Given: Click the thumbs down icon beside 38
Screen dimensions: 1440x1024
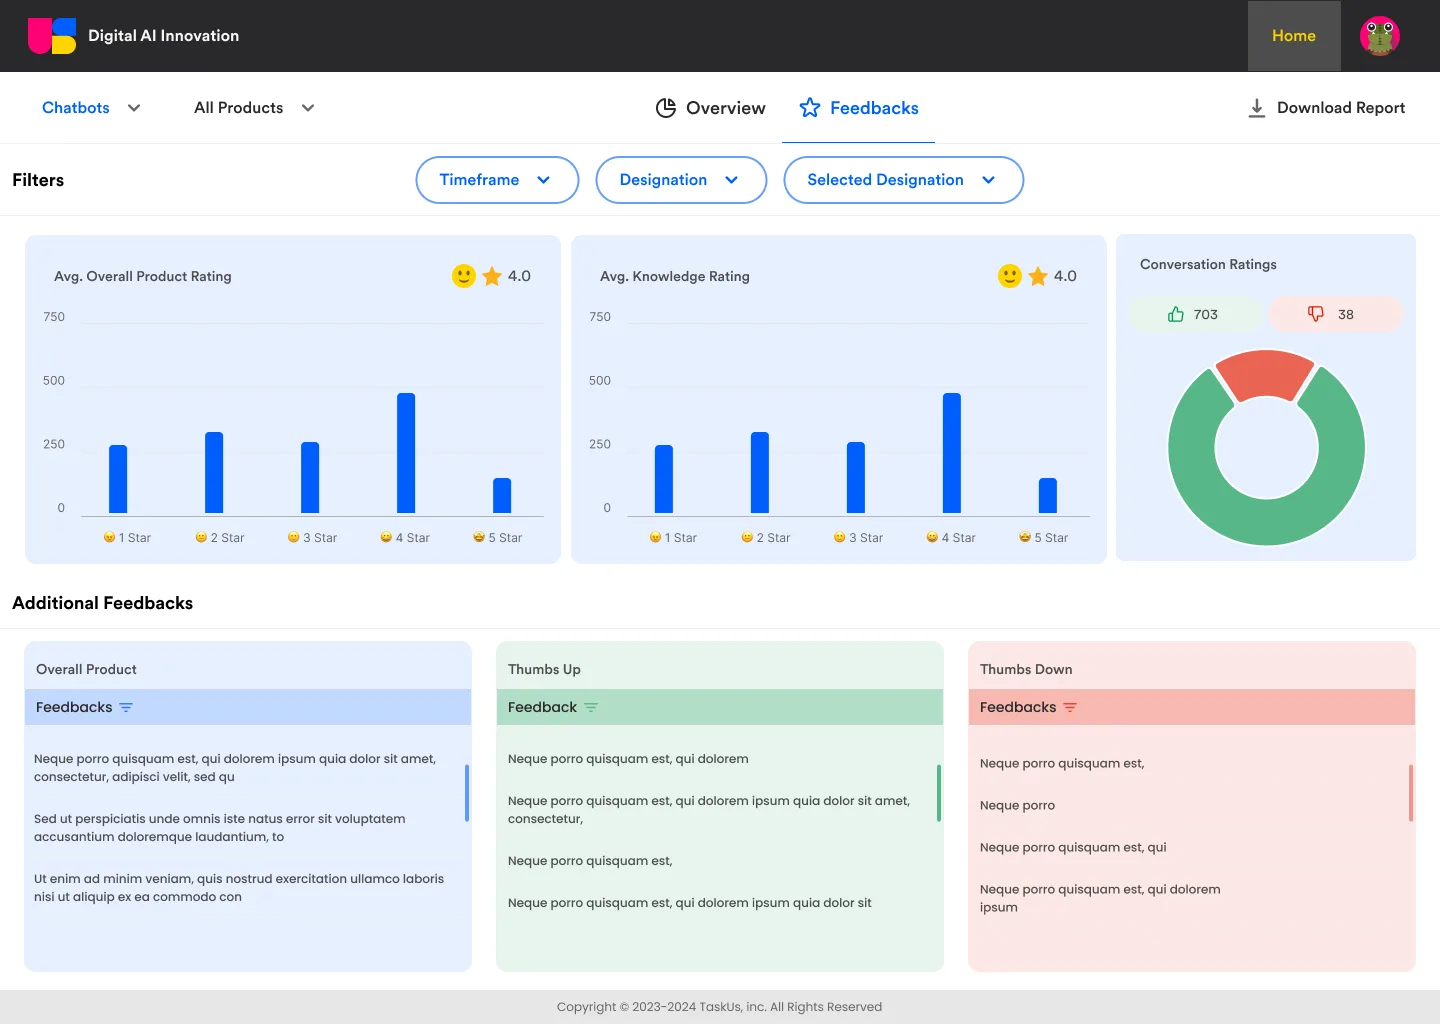Looking at the screenshot, I should 1316,314.
